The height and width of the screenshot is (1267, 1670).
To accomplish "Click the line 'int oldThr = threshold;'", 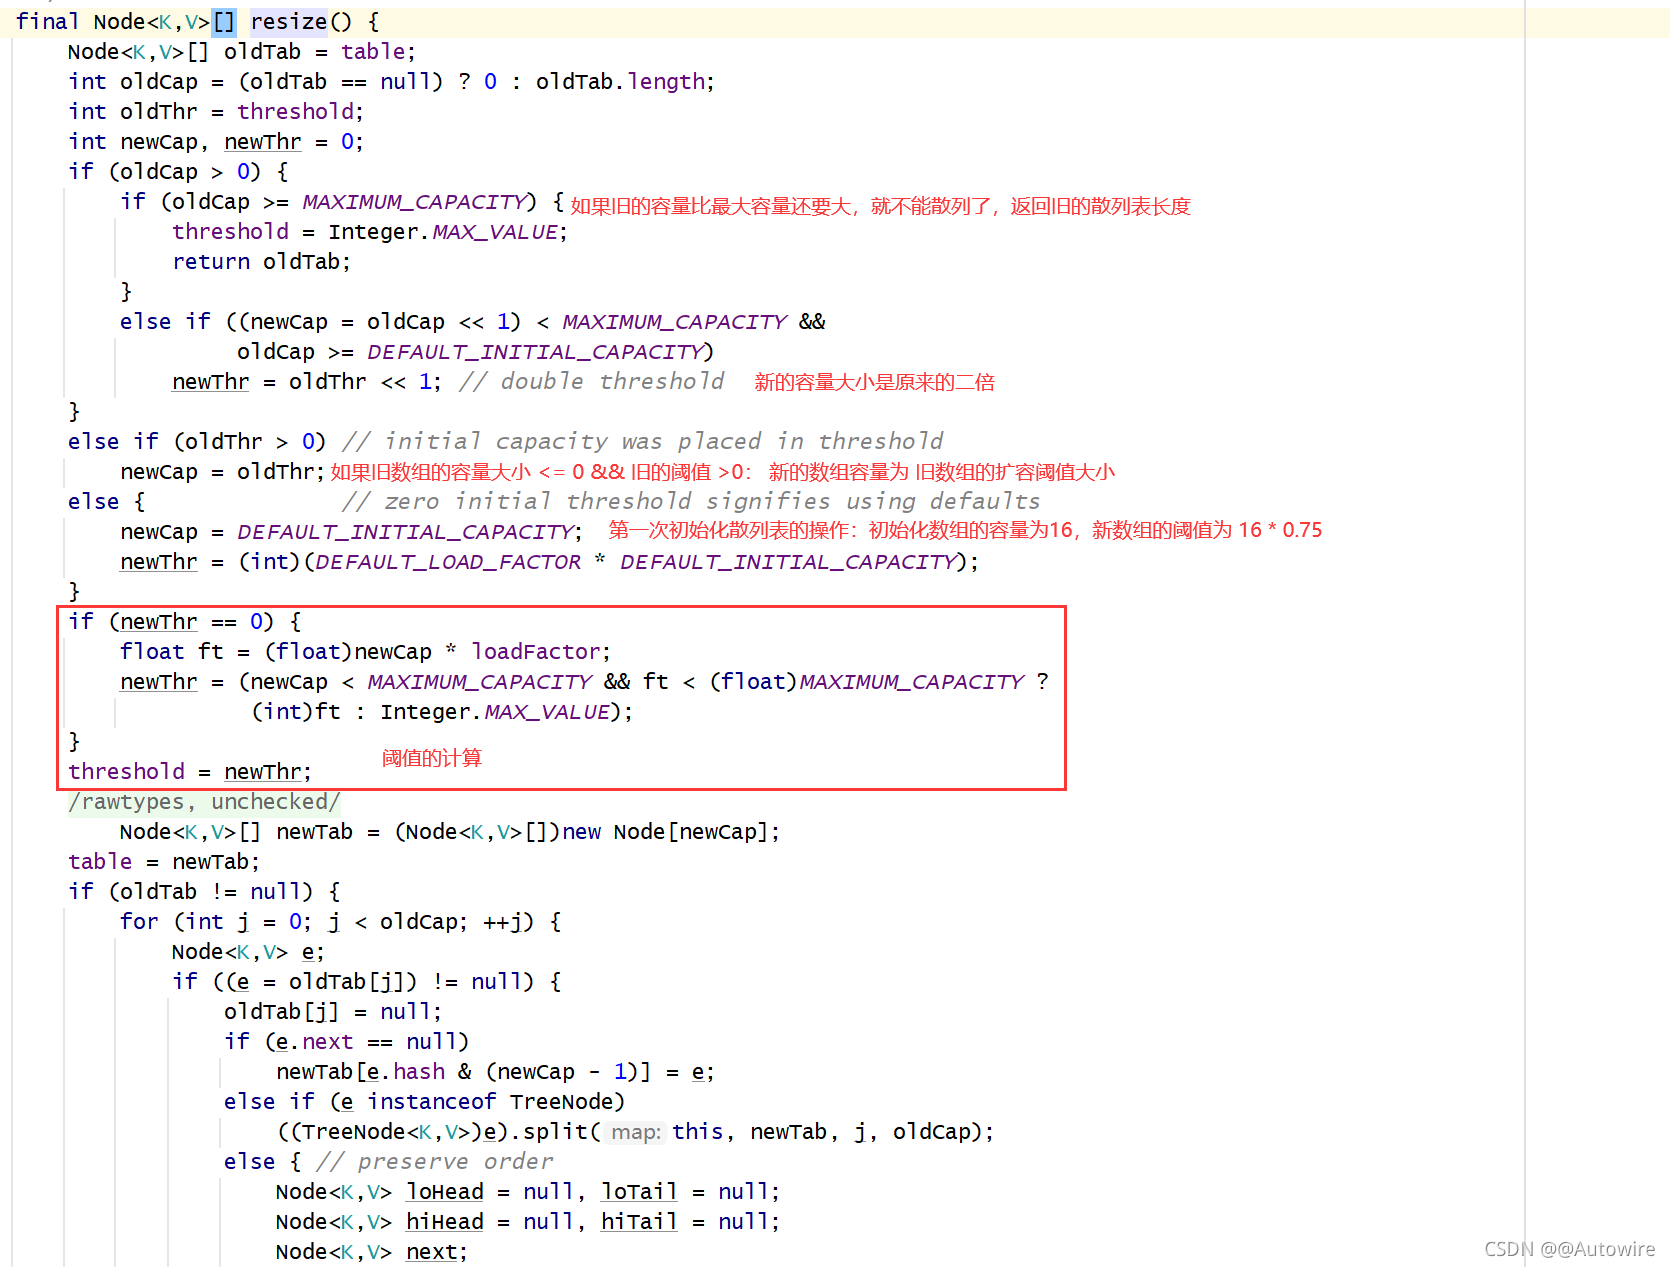I will [x=215, y=112].
